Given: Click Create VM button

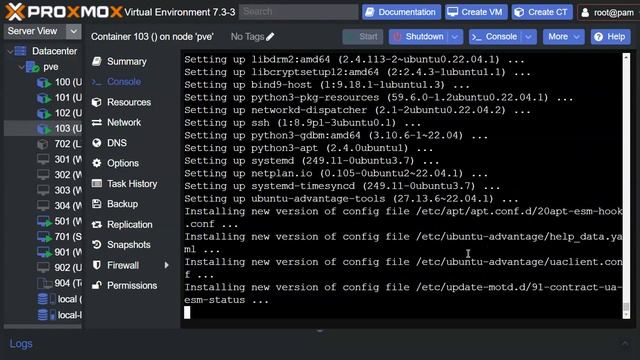Looking at the screenshot, I should point(476,12).
